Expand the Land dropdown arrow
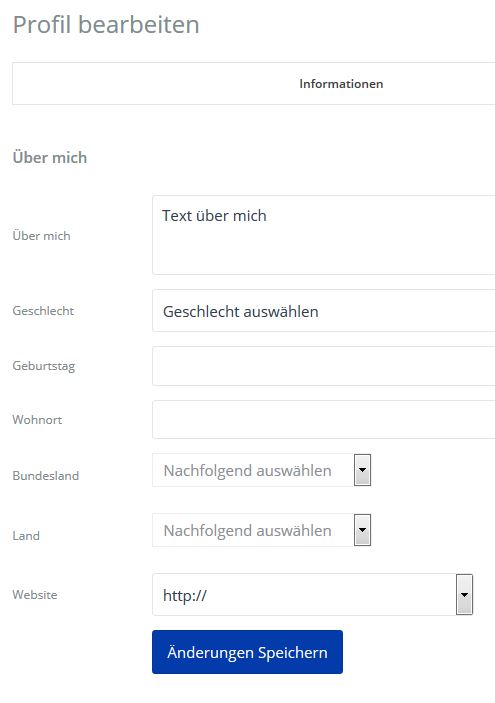The image size is (495, 703). click(x=362, y=530)
